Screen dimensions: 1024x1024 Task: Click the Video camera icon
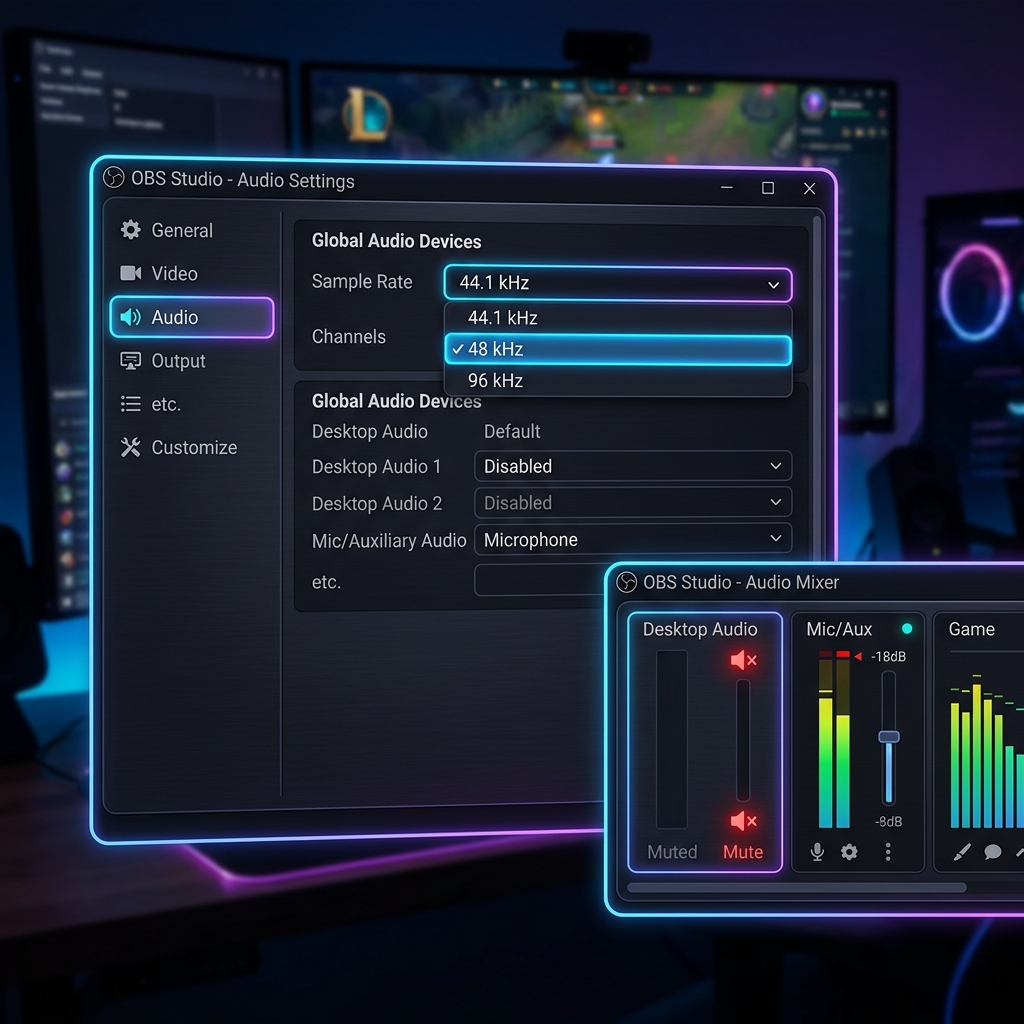point(131,273)
